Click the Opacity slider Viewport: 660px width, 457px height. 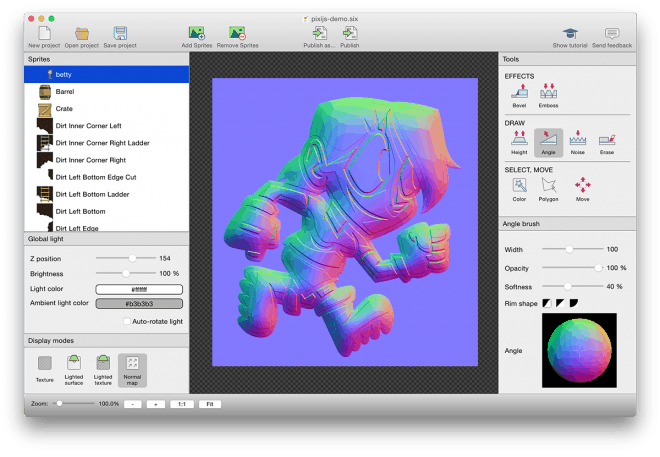tap(572, 268)
